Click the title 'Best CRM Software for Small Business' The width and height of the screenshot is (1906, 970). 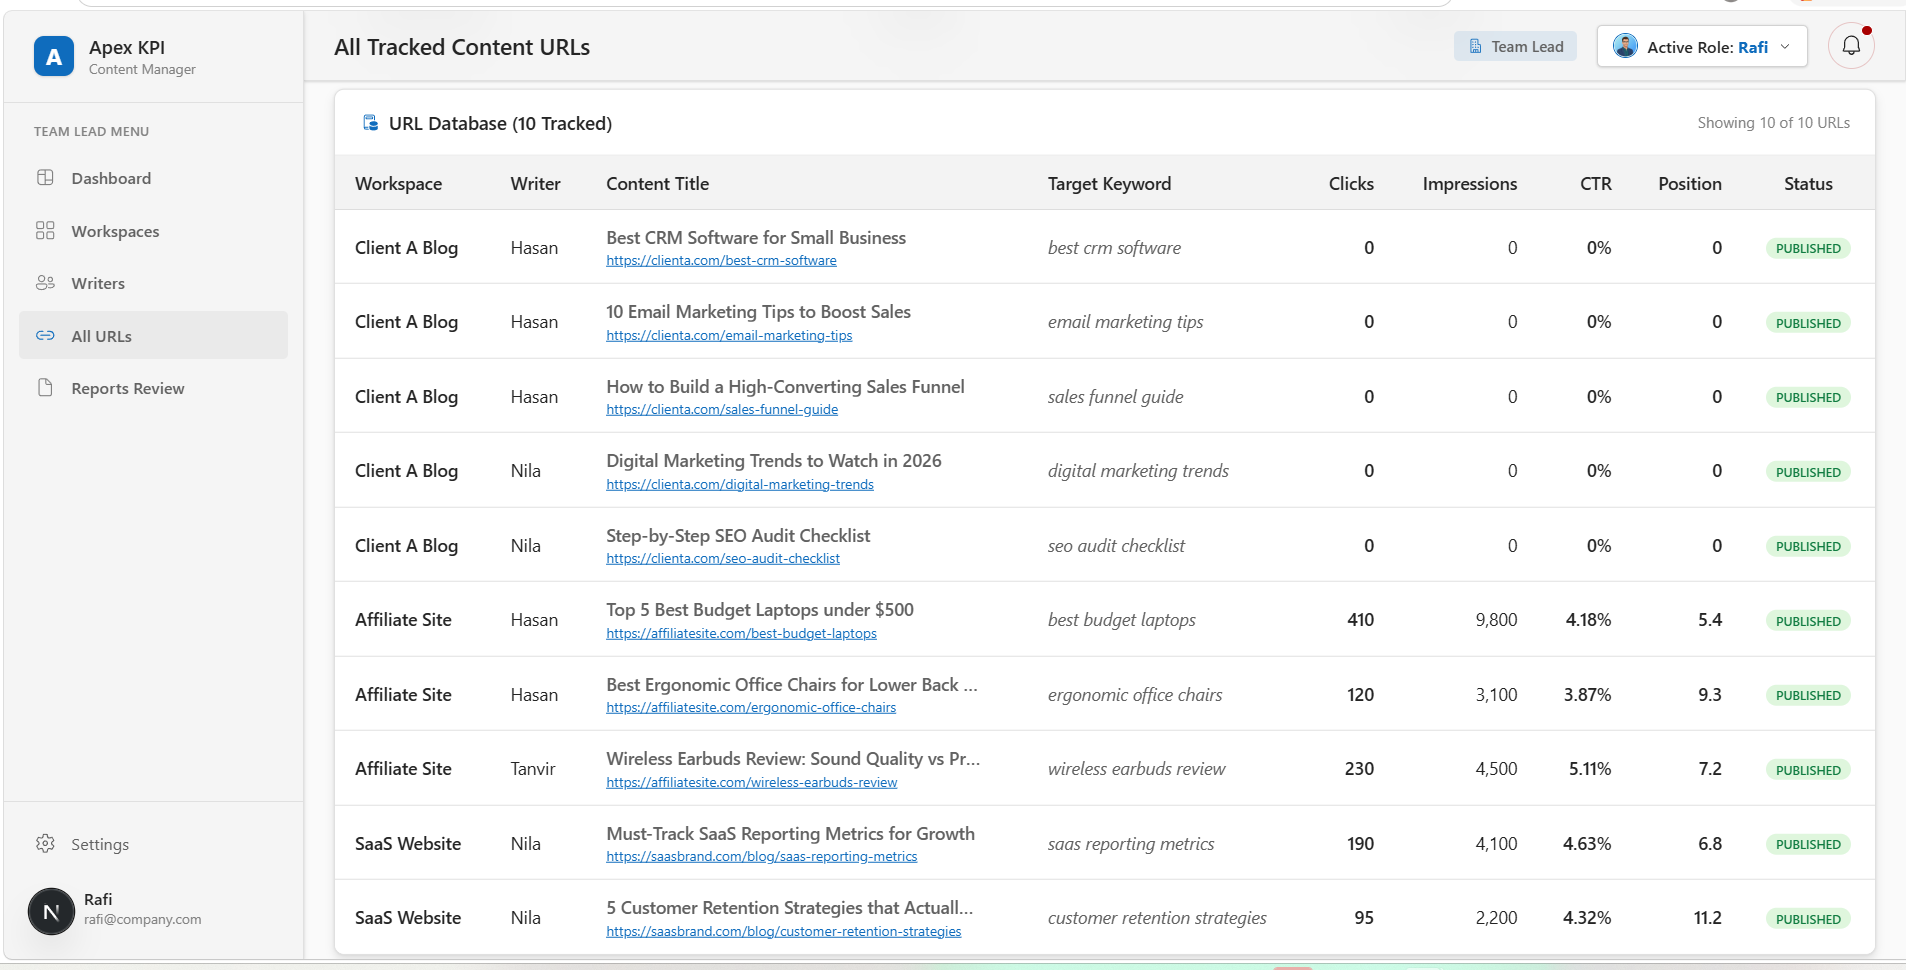pyautogui.click(x=756, y=238)
